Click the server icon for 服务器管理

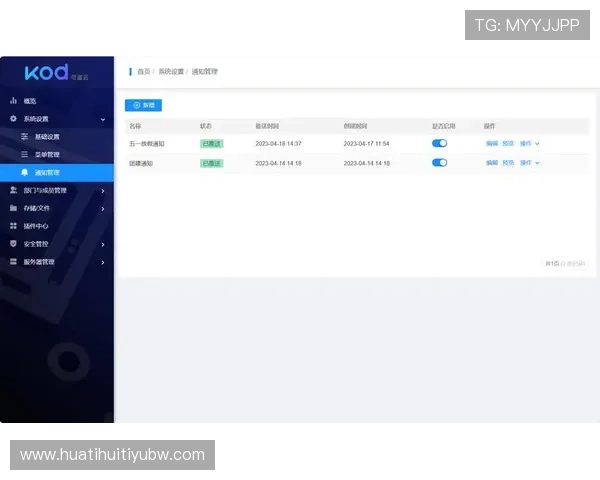click(13, 261)
